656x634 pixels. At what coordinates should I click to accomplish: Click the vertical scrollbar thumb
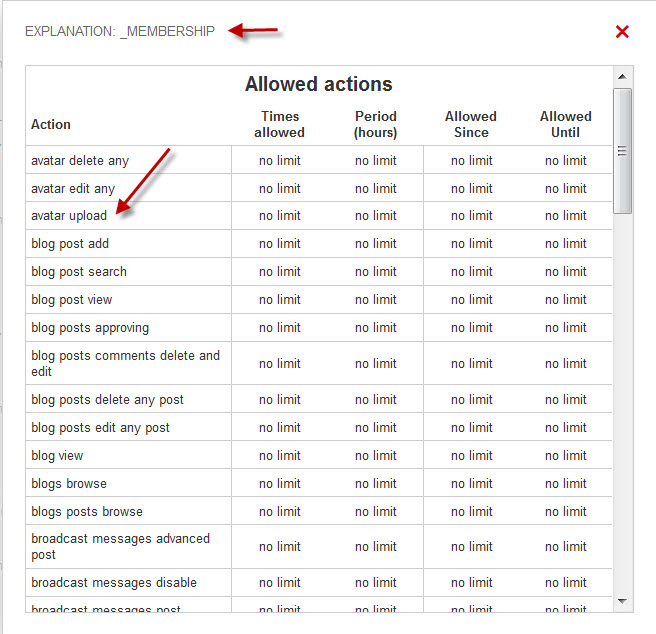pos(622,150)
